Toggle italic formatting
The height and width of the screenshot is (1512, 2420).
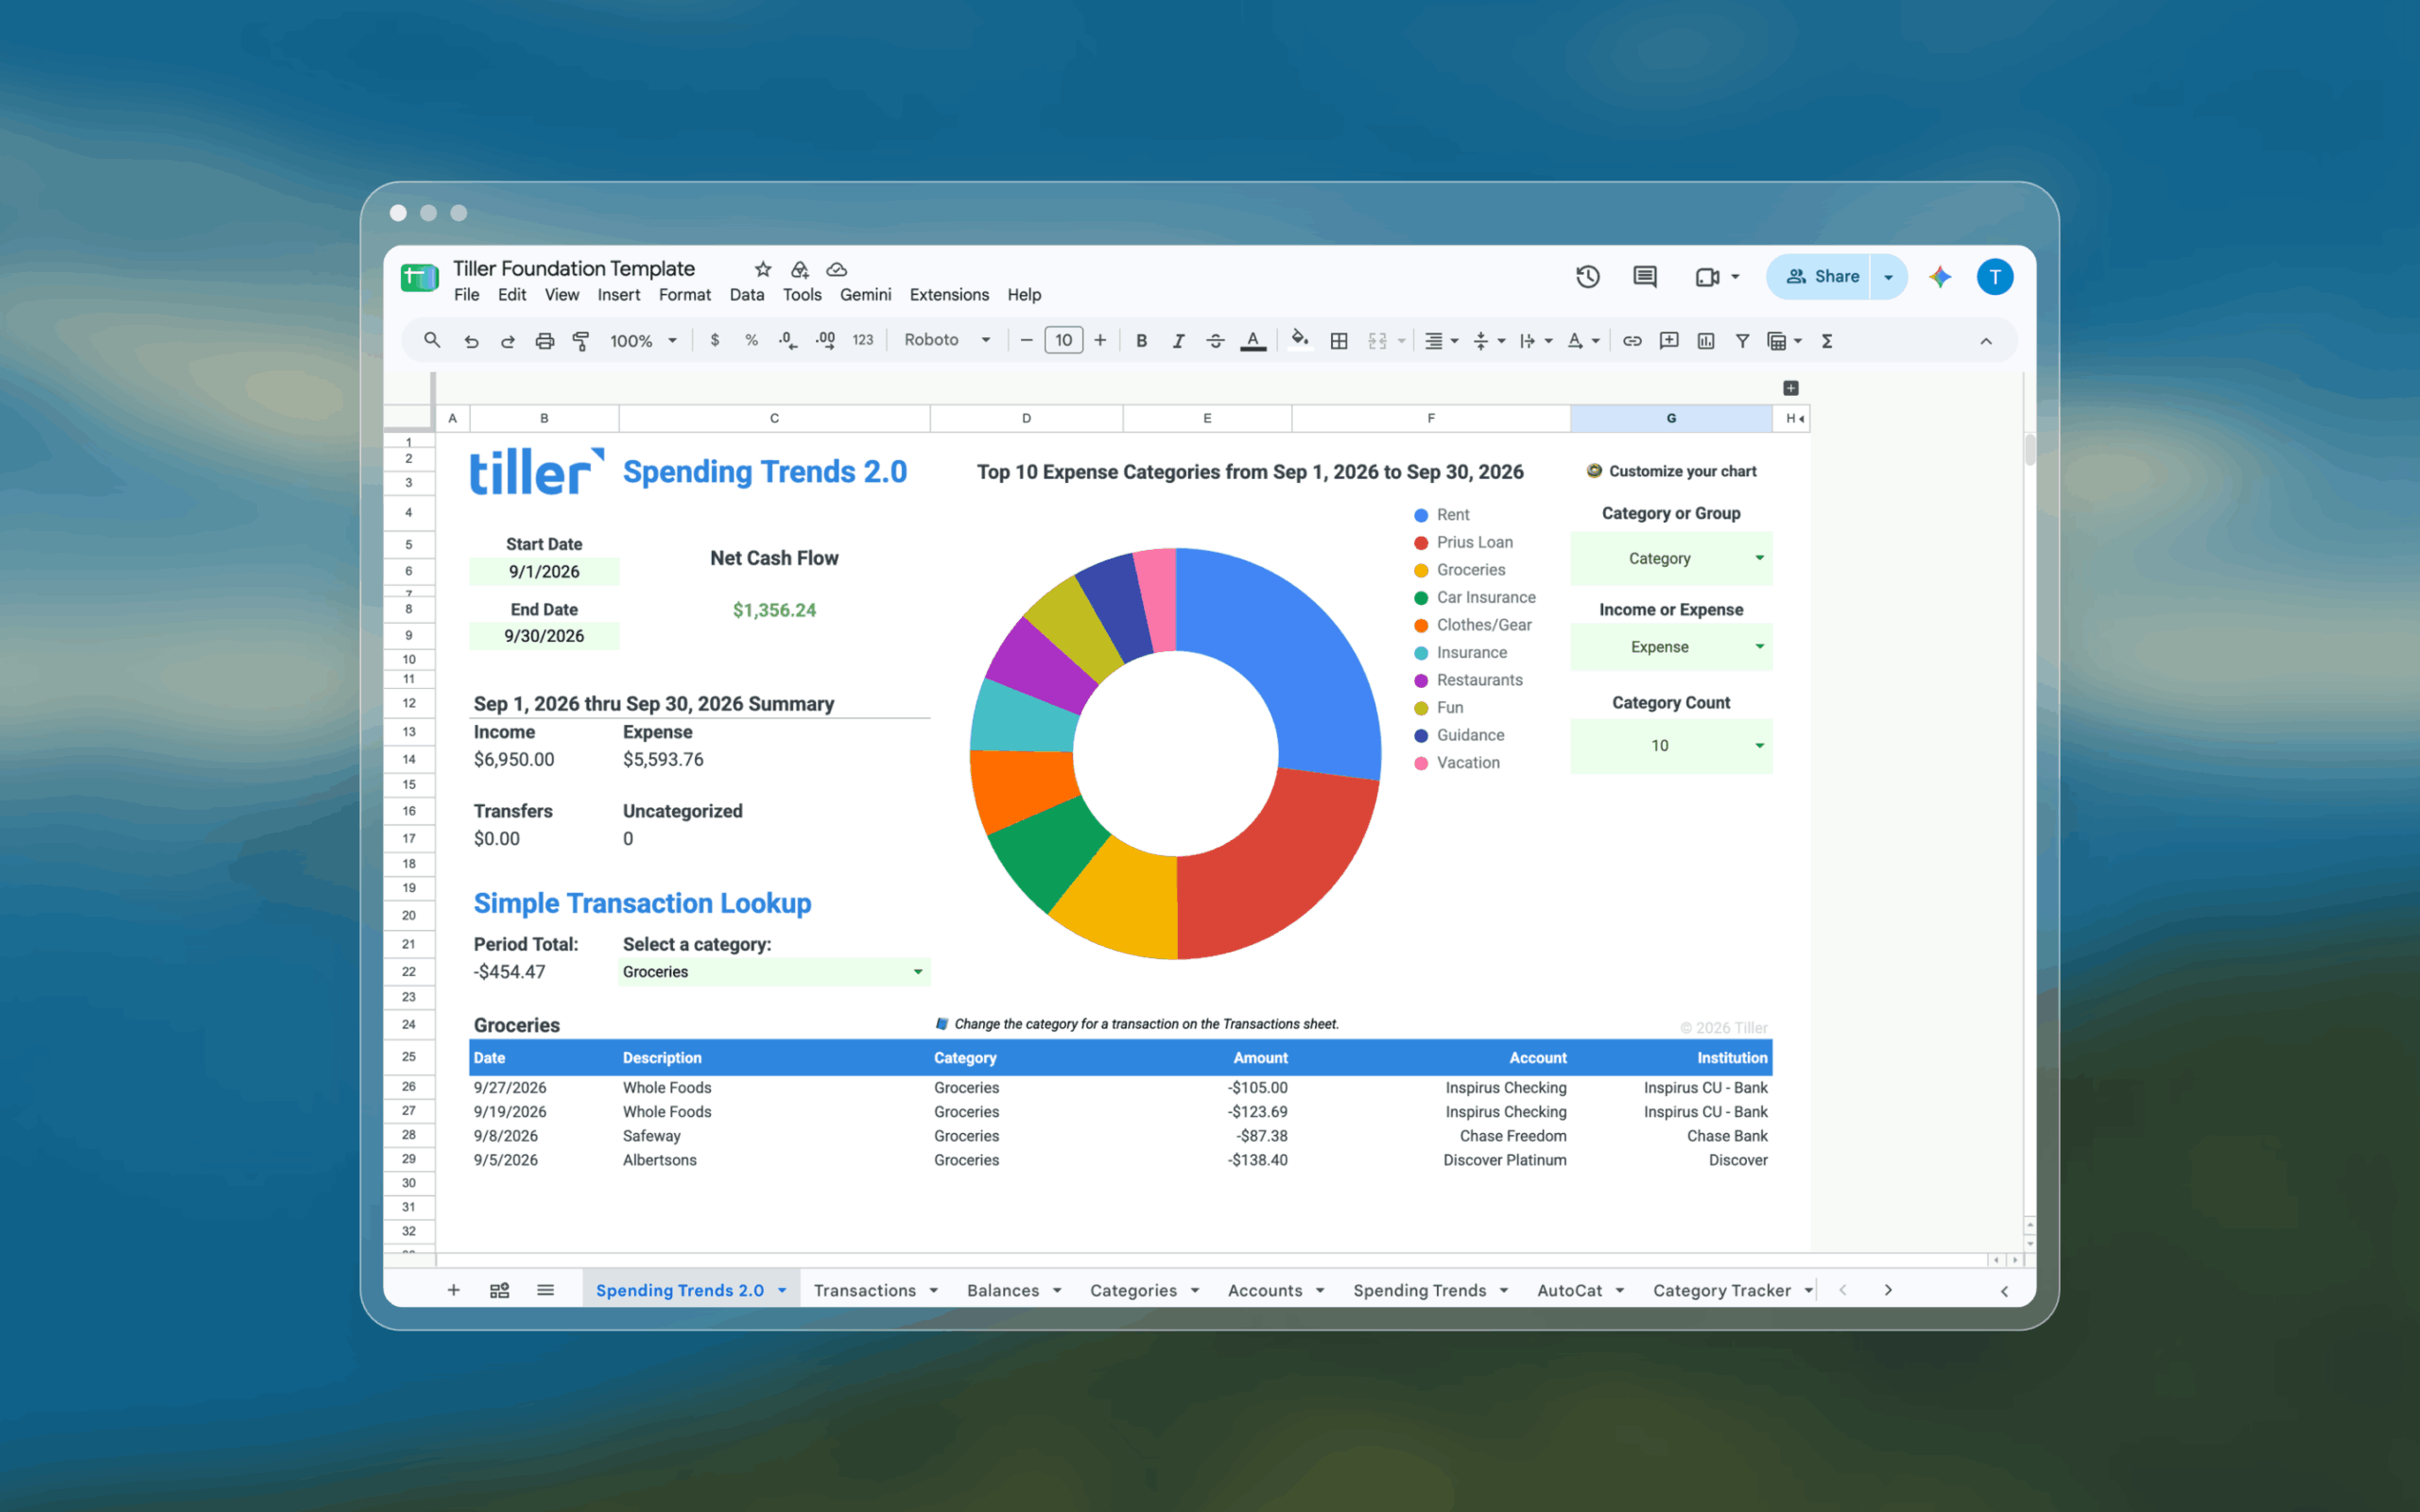[1178, 341]
